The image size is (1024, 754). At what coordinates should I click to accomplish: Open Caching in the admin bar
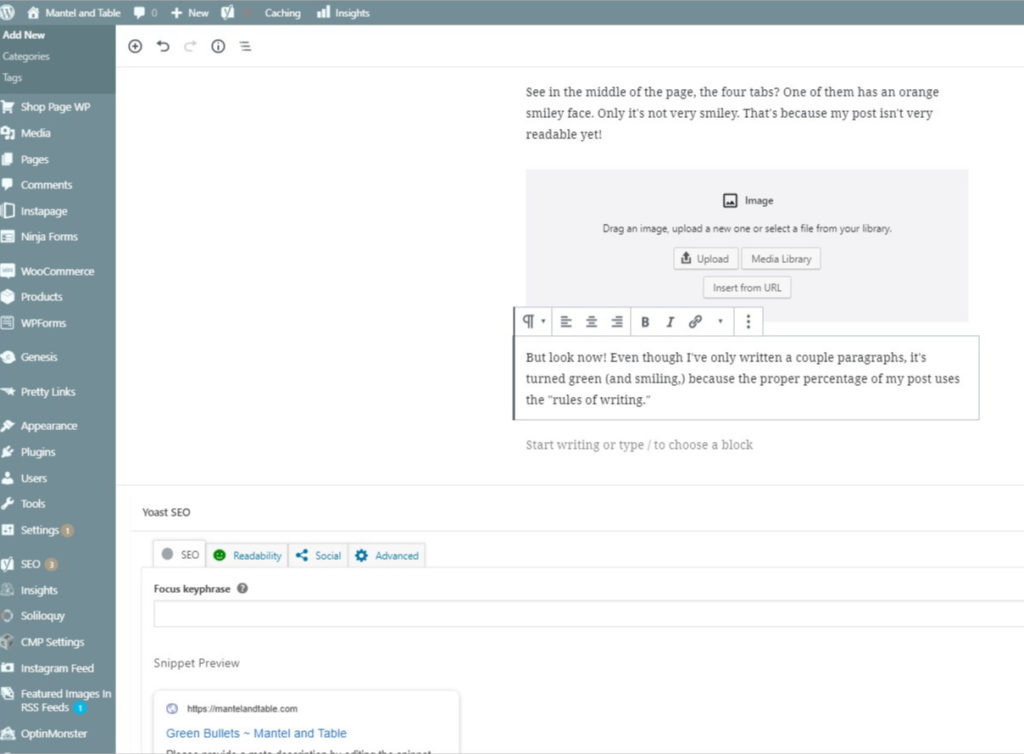(282, 12)
